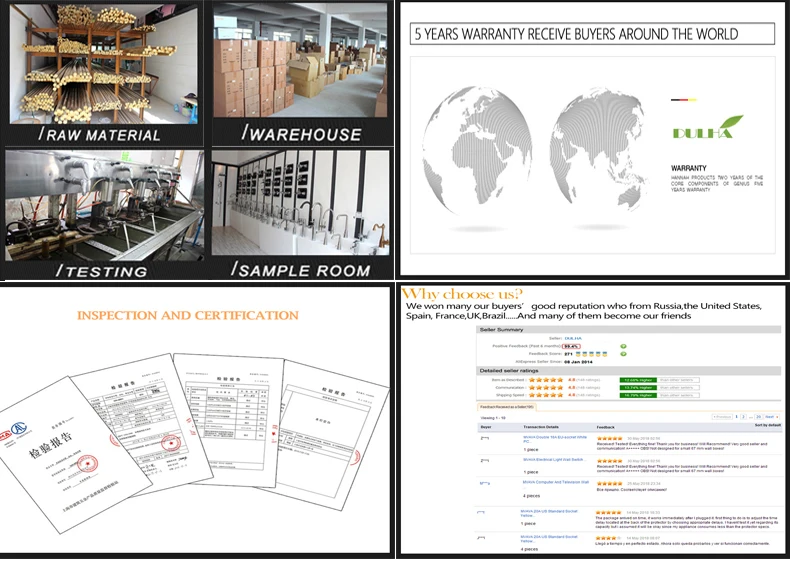Click the feedback score medal icons
This screenshot has height=573, width=790.
click(591, 354)
